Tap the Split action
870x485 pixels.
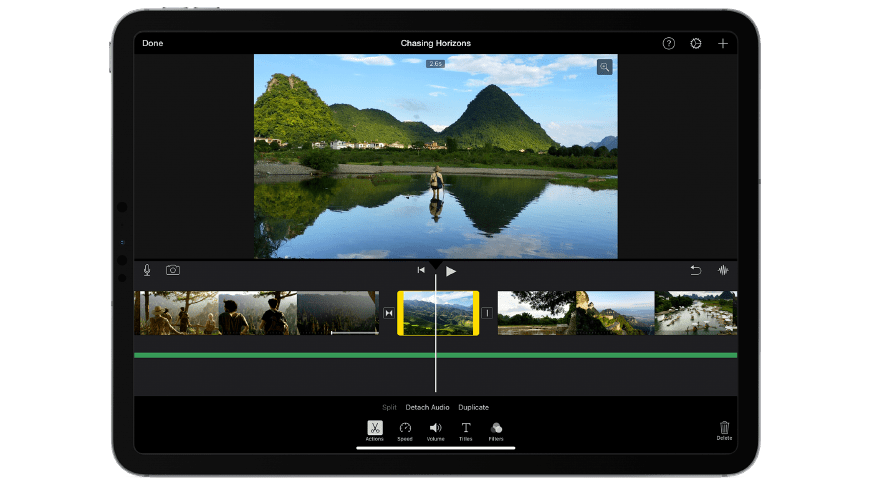(x=389, y=407)
